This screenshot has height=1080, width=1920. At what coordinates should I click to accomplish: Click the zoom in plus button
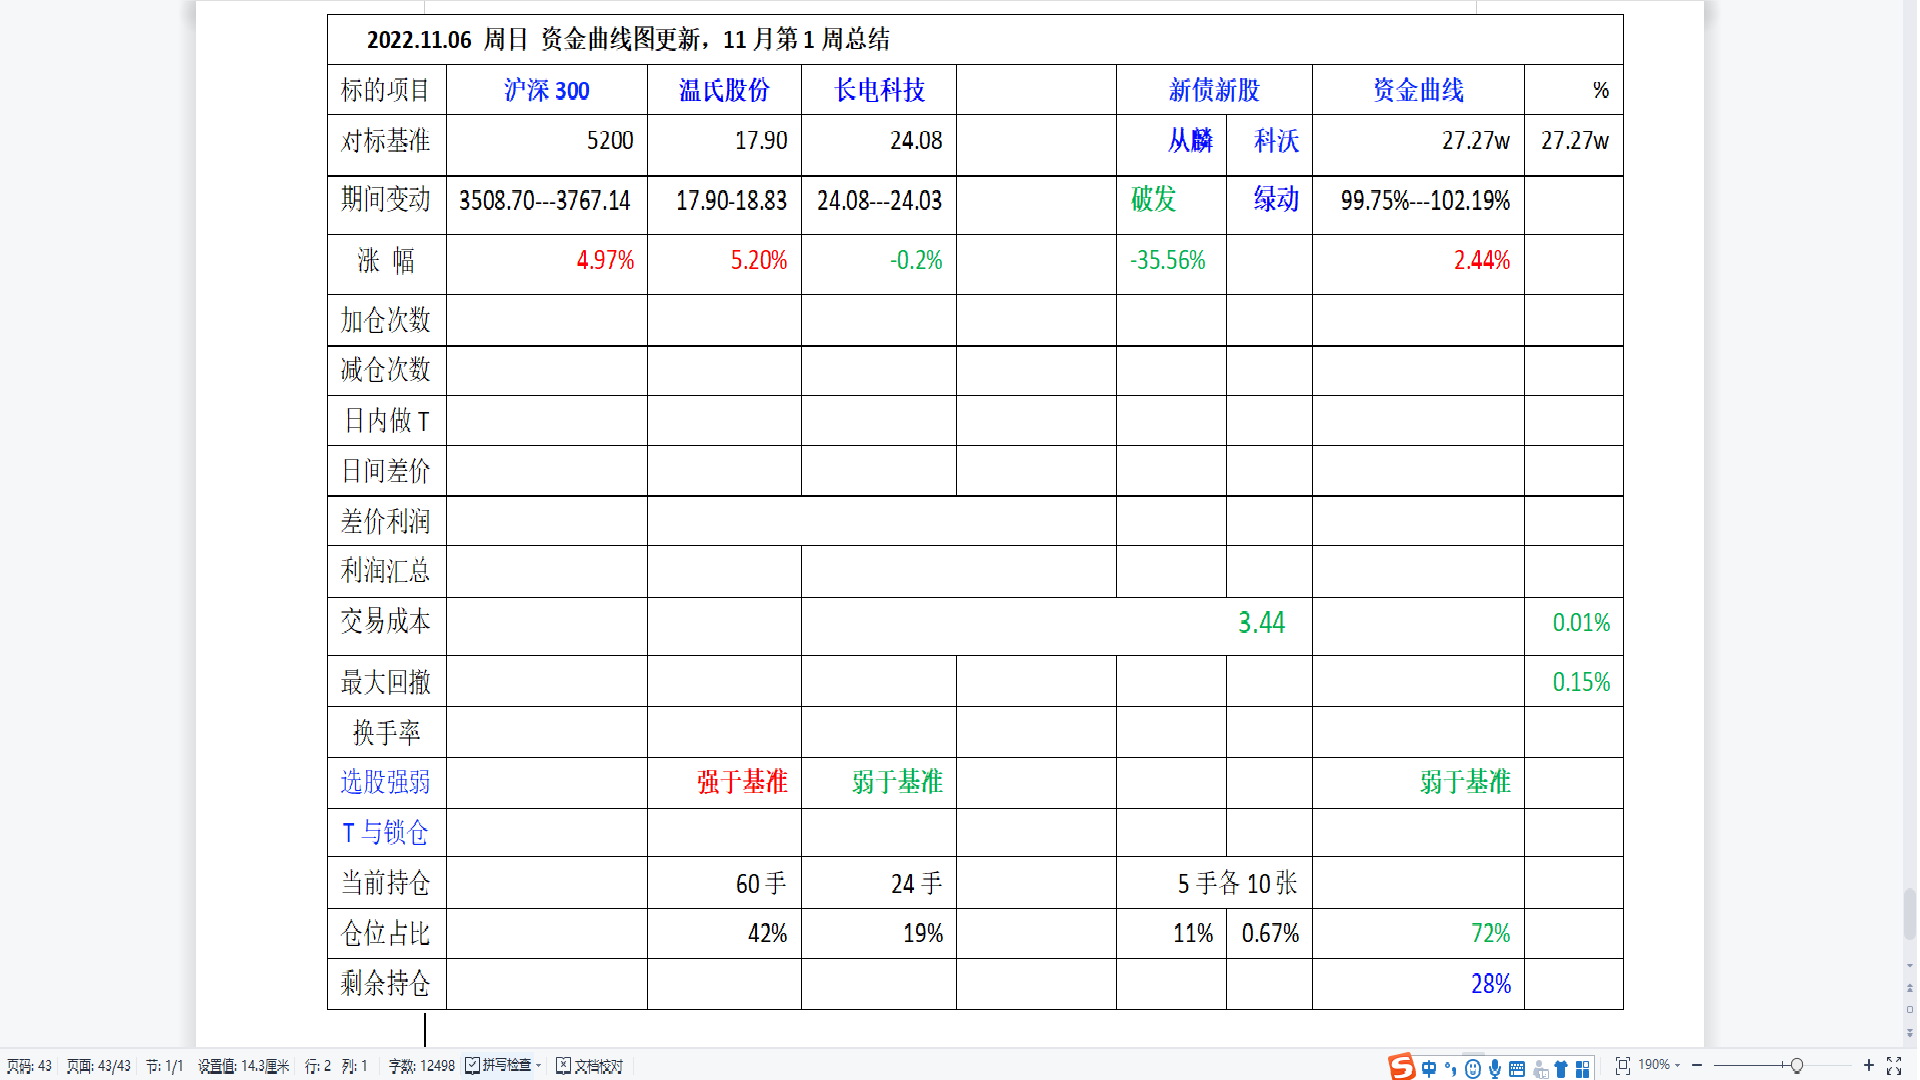[x=1869, y=1066]
